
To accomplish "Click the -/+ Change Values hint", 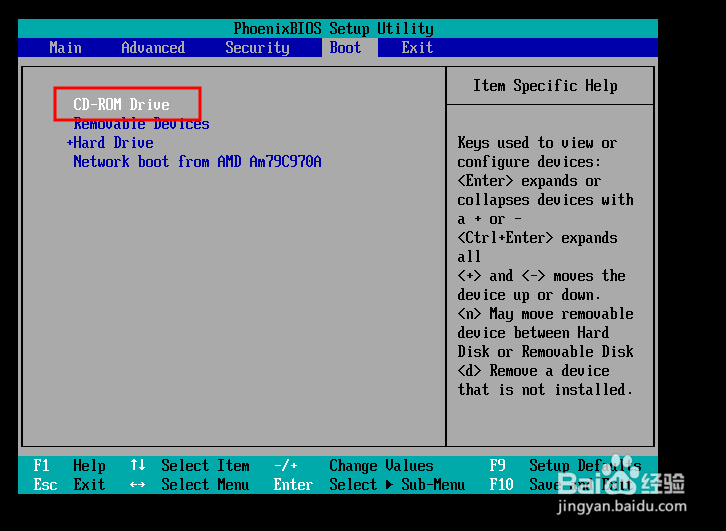I will tap(354, 465).
